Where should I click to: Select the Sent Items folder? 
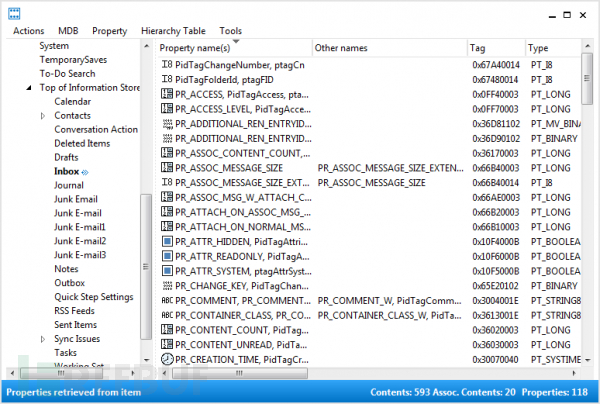pos(76,325)
